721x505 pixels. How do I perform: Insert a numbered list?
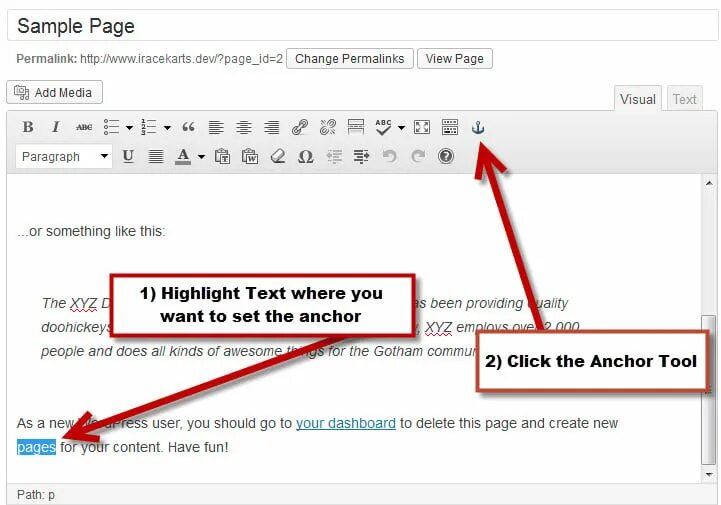[149, 127]
